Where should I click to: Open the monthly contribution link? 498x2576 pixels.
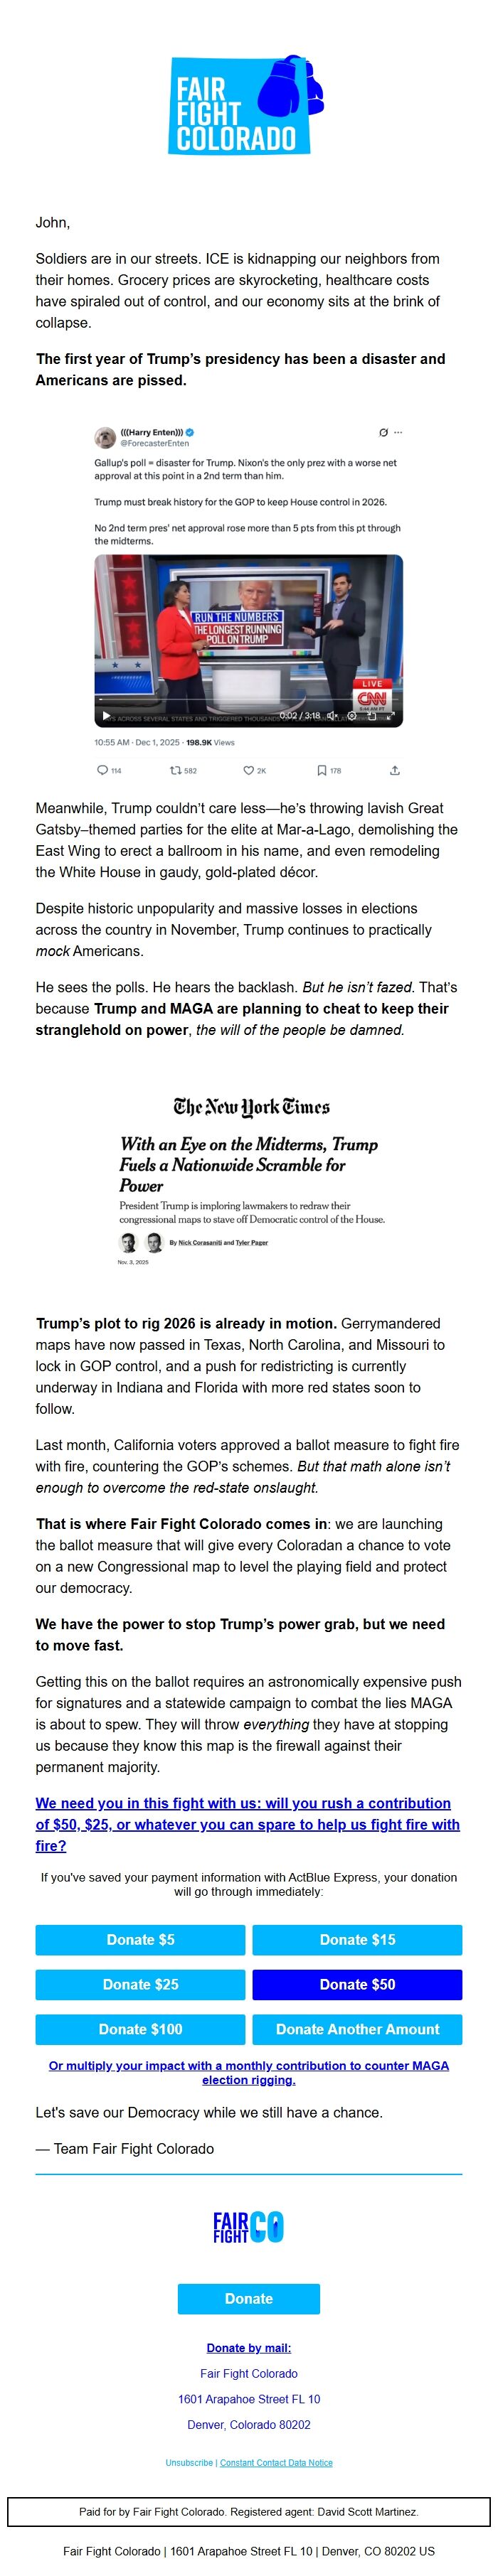[248, 2072]
